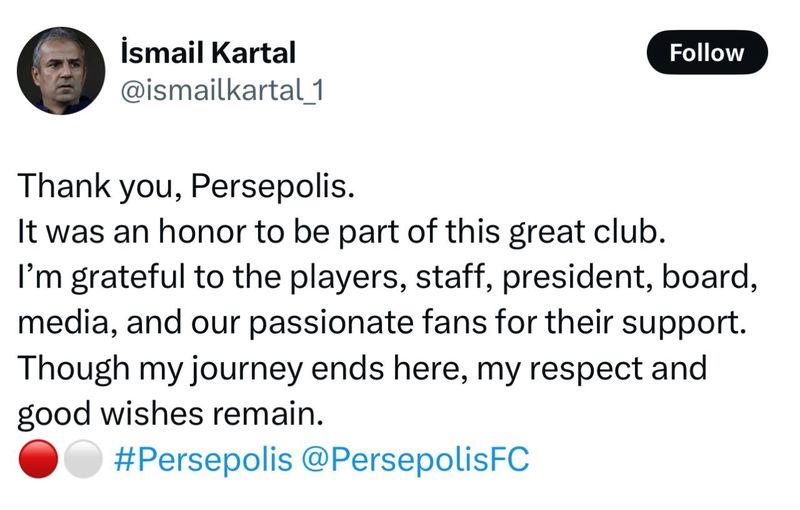Click the red circle emoji
This screenshot has height=510, width=800.
pos(38,458)
